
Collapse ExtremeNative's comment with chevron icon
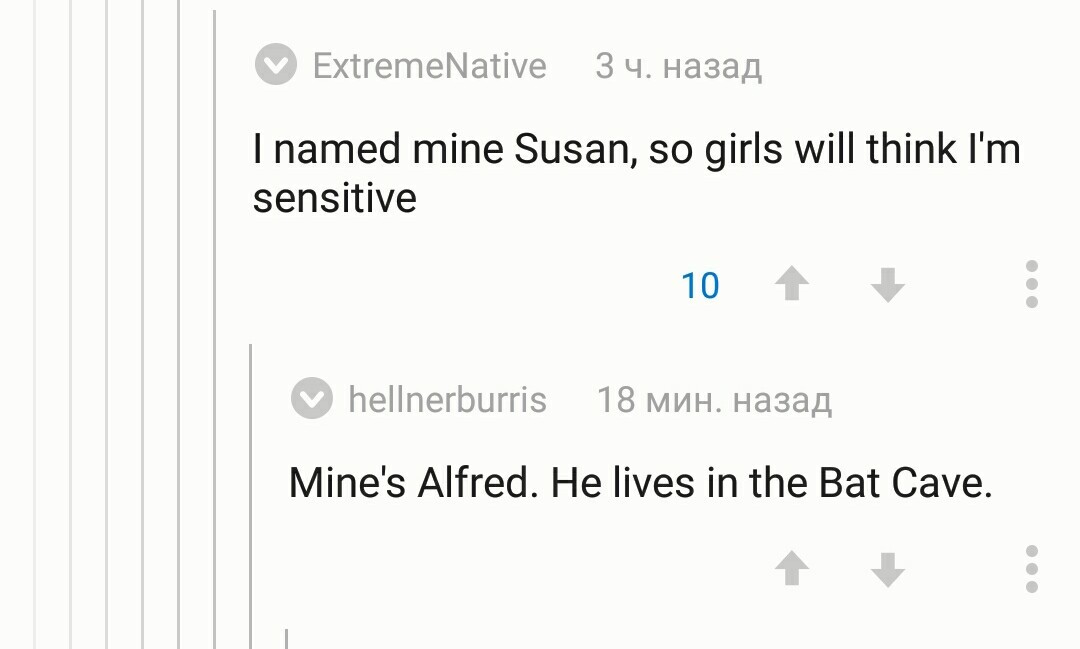(275, 67)
